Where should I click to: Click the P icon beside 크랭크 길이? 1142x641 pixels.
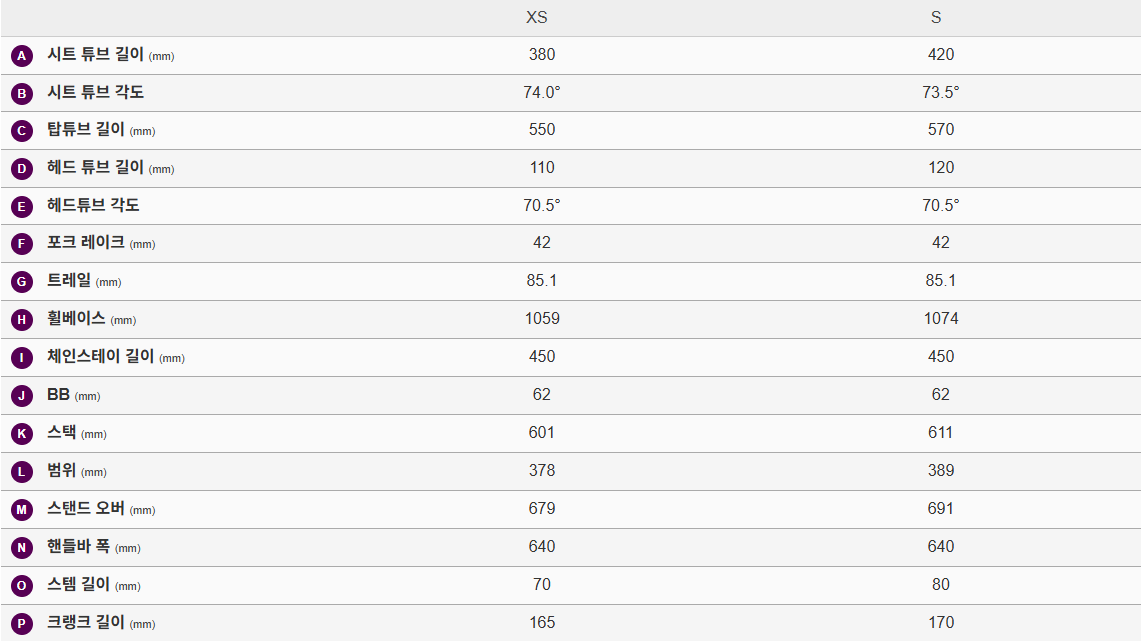click(22, 623)
